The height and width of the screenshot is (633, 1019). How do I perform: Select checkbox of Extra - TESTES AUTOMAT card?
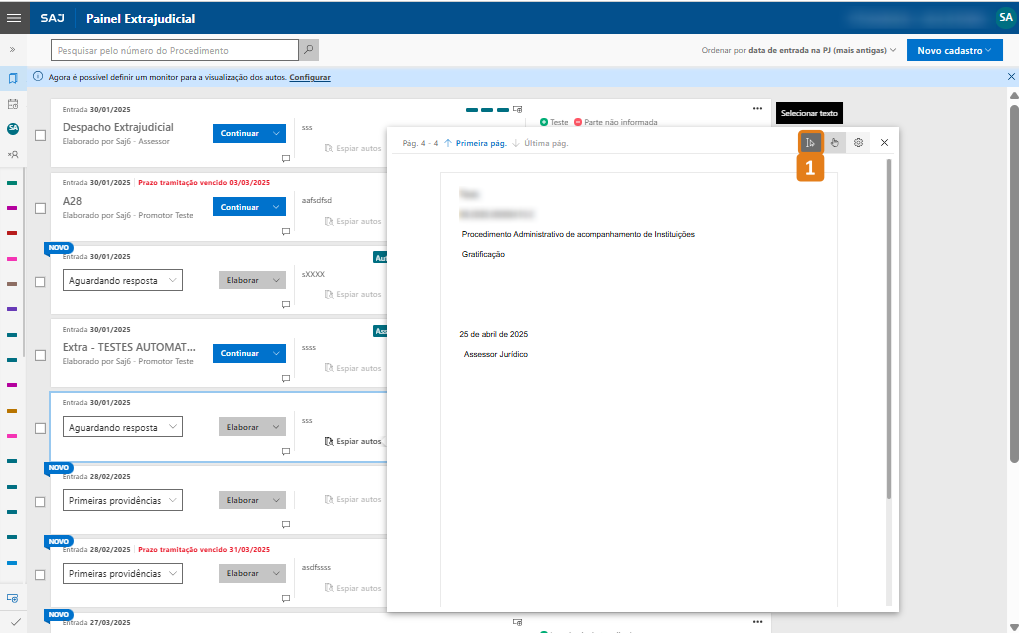tap(40, 354)
